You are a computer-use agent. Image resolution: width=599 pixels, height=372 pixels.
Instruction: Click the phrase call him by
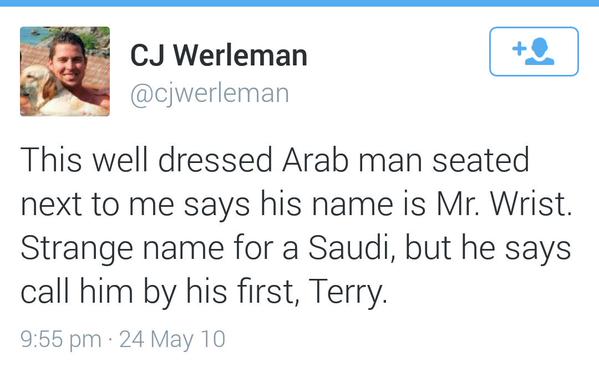[x=98, y=292]
